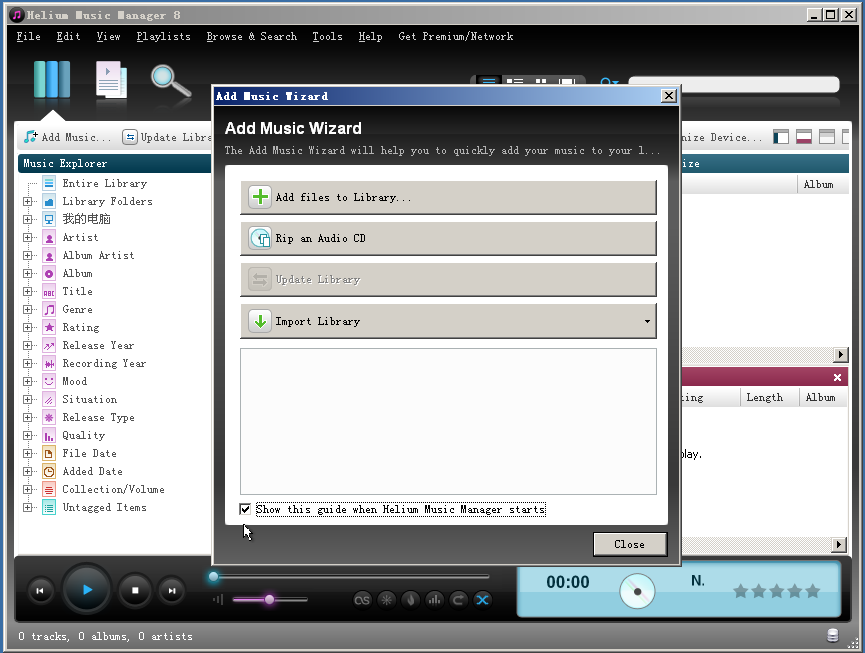Click the Mood smiley icon
This screenshot has width=865, height=653.
click(49, 382)
